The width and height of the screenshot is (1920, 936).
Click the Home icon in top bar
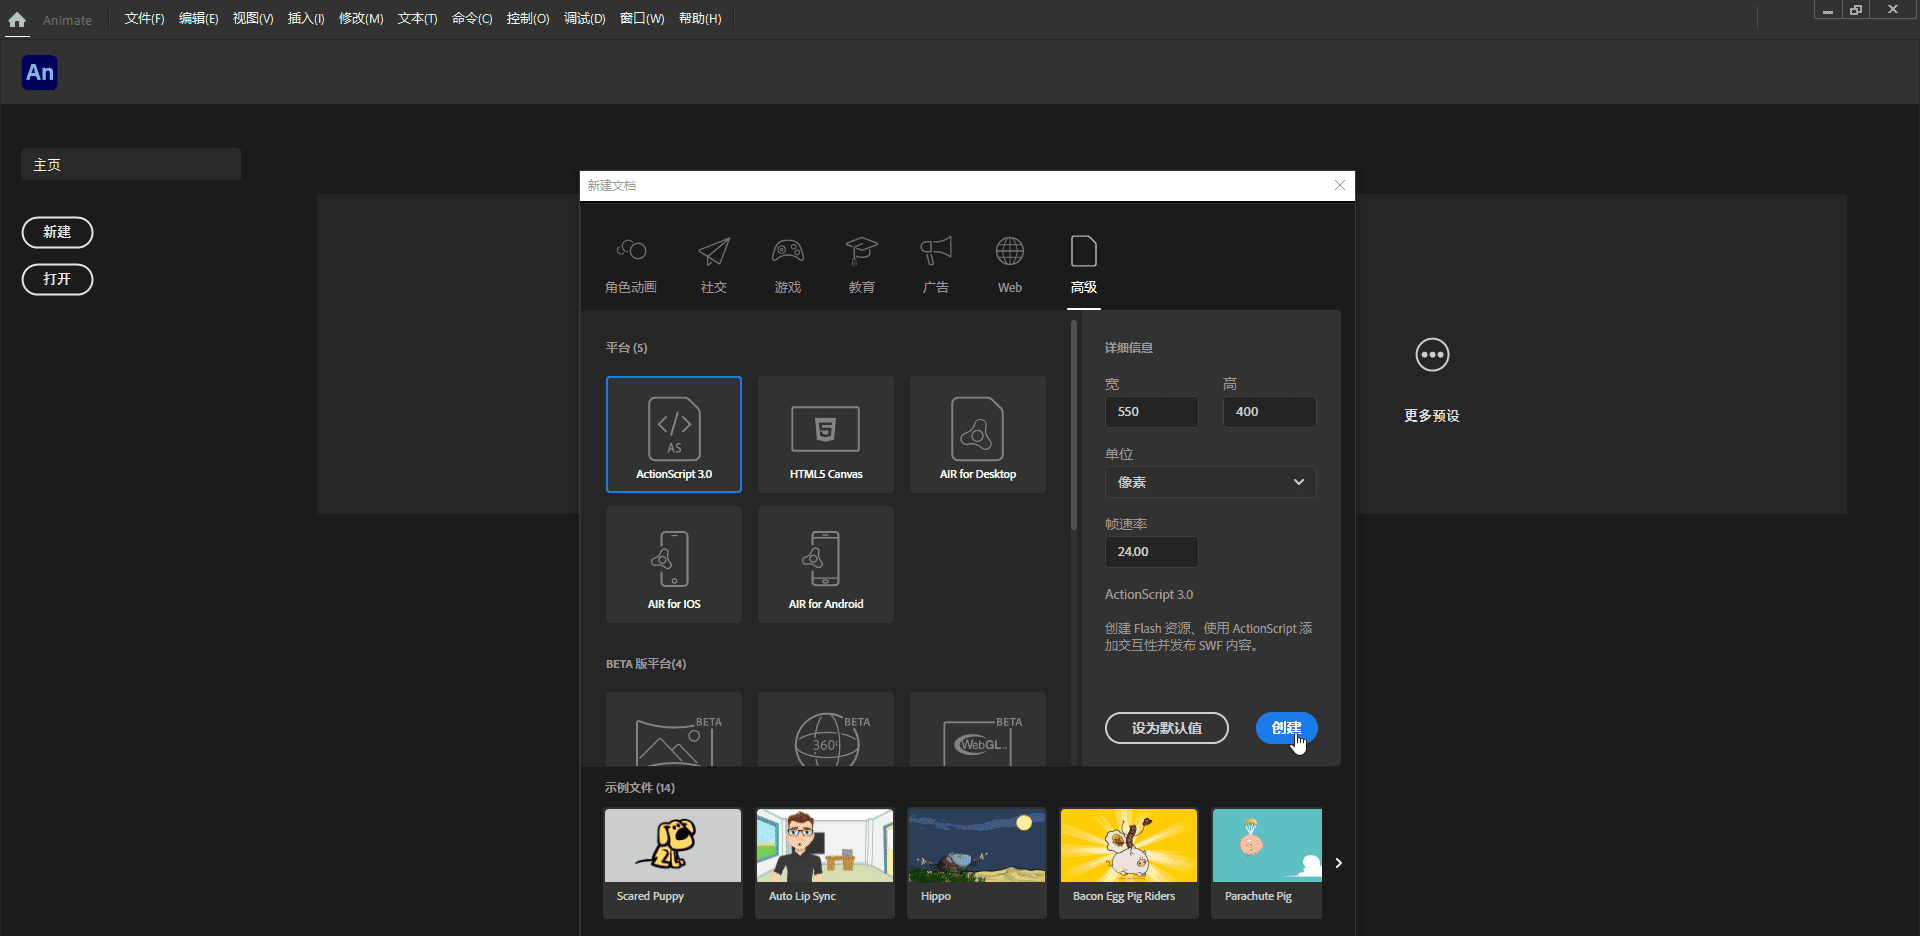coord(17,19)
